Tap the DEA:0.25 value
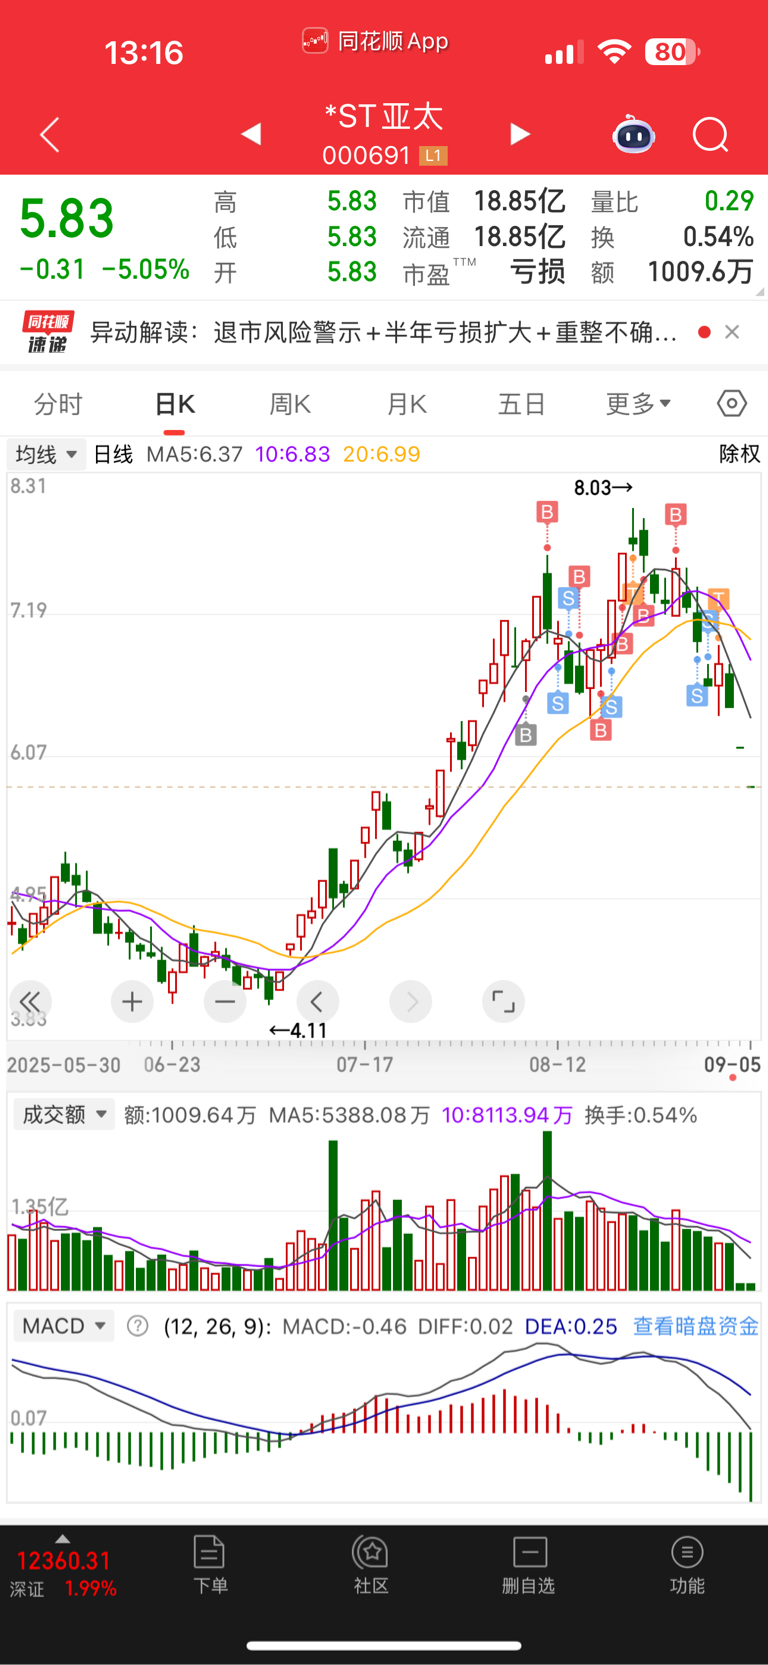This screenshot has width=768, height=1665. click(x=571, y=1326)
